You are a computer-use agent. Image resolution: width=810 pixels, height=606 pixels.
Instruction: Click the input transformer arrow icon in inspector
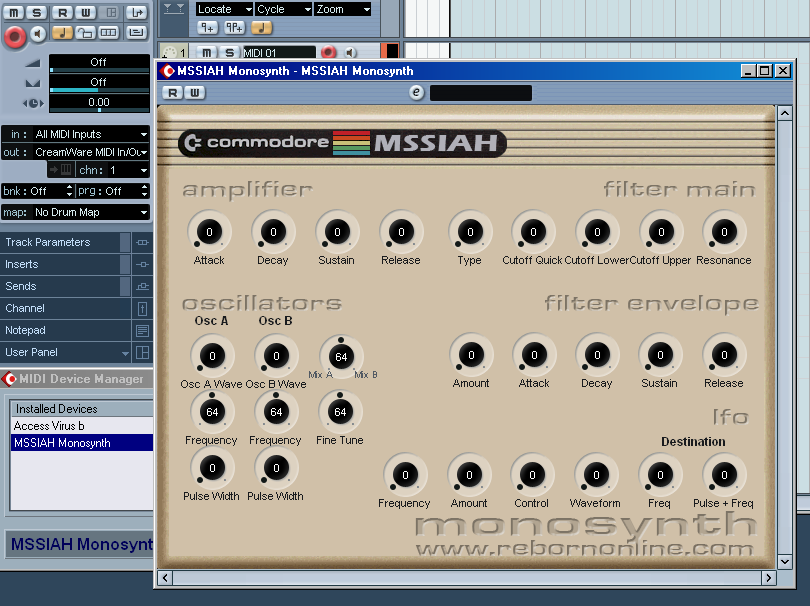137,12
